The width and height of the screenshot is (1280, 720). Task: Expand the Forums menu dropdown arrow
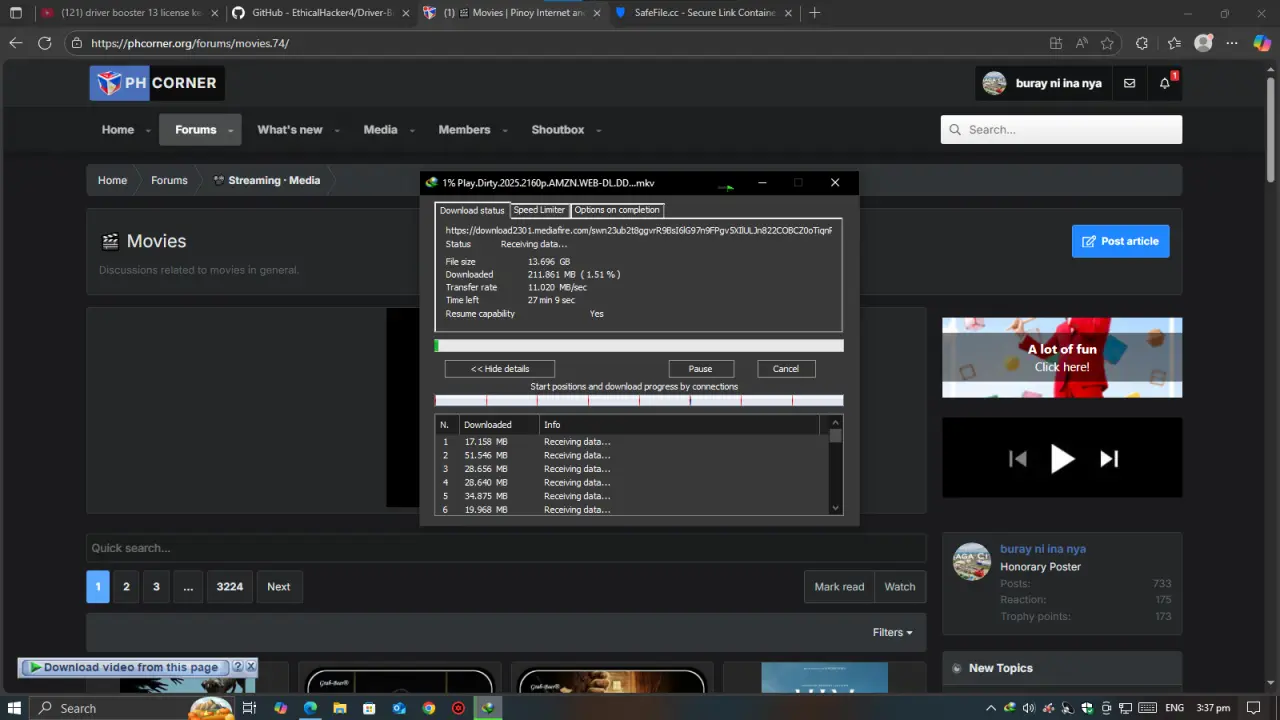click(x=231, y=130)
